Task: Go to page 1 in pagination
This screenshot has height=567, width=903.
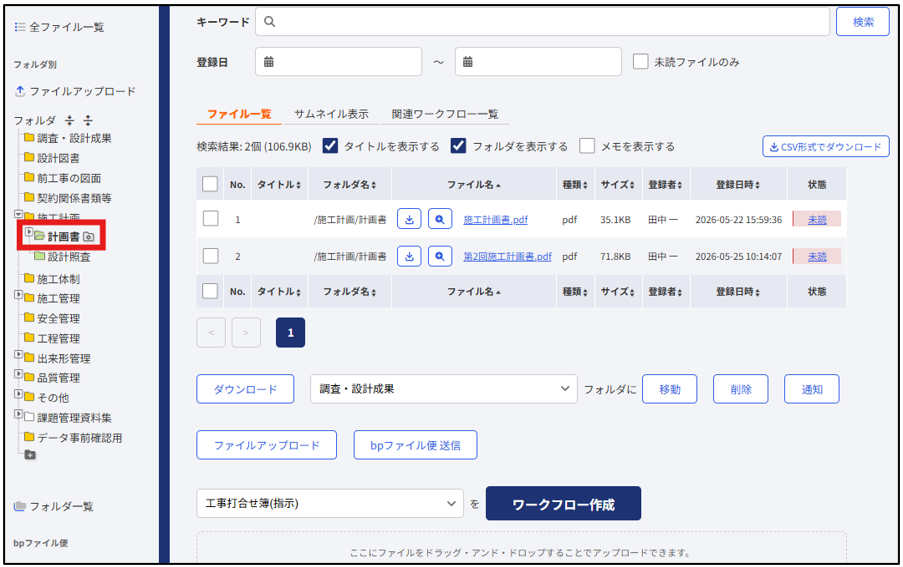Action: tap(290, 333)
